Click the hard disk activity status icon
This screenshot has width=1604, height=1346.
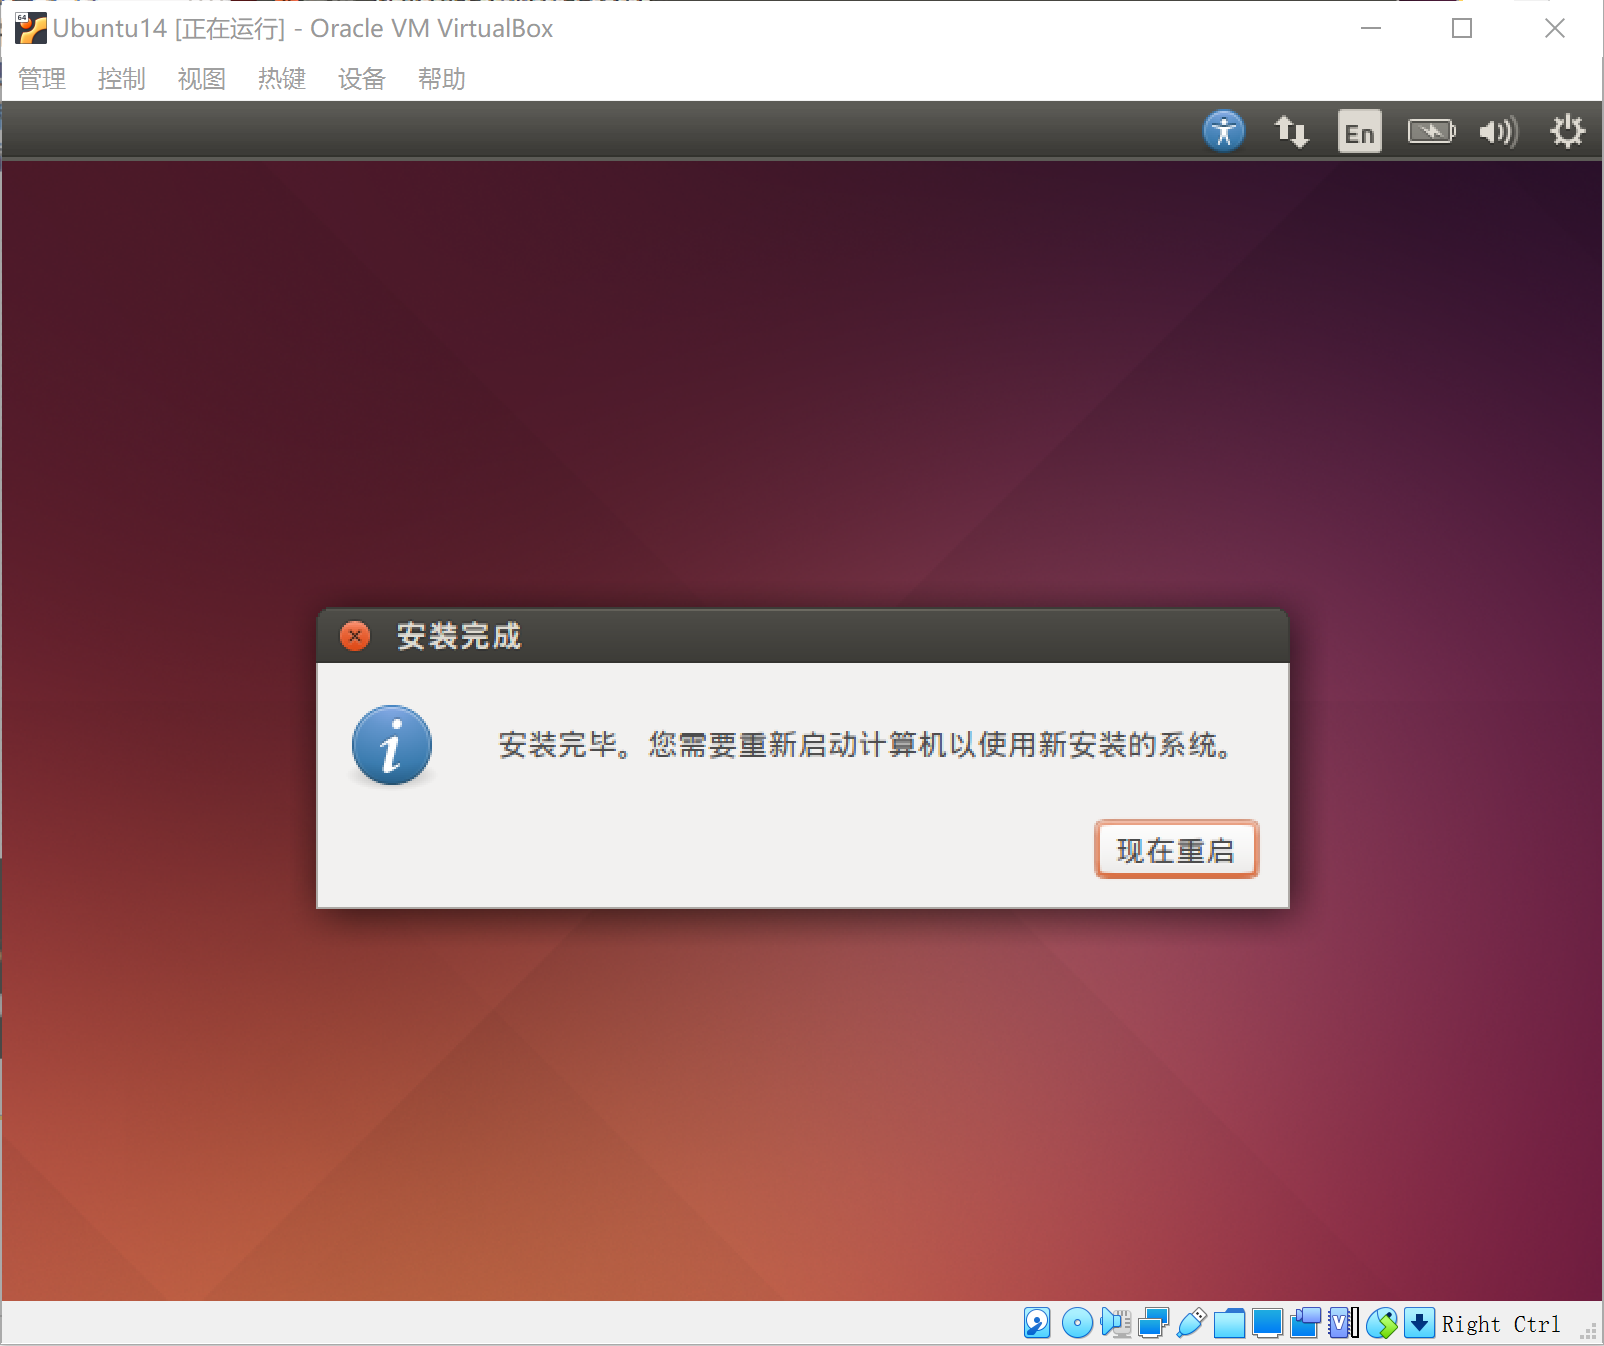pos(1037,1323)
